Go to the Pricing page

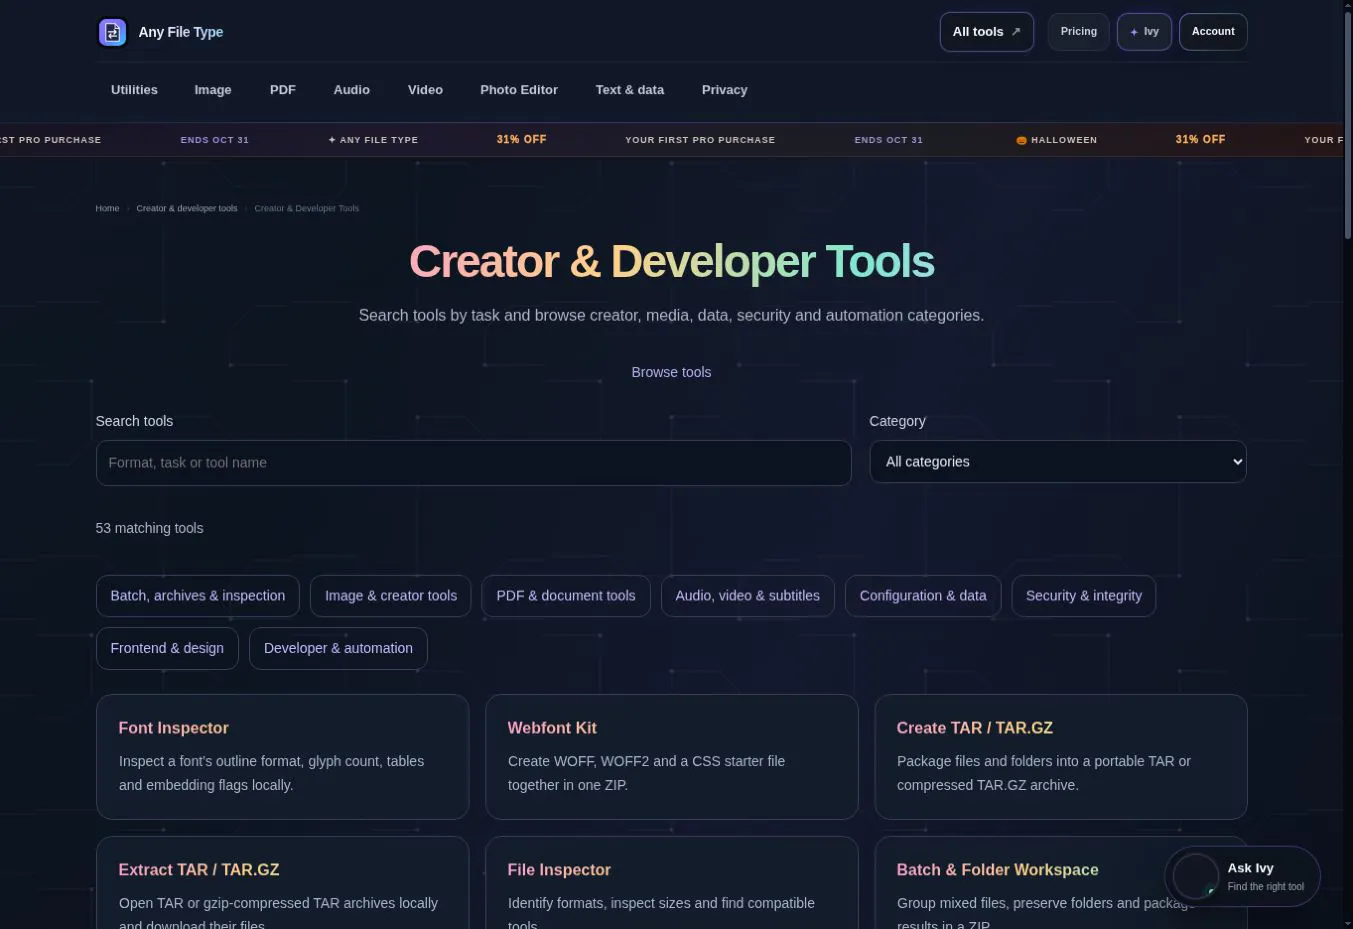click(x=1078, y=32)
